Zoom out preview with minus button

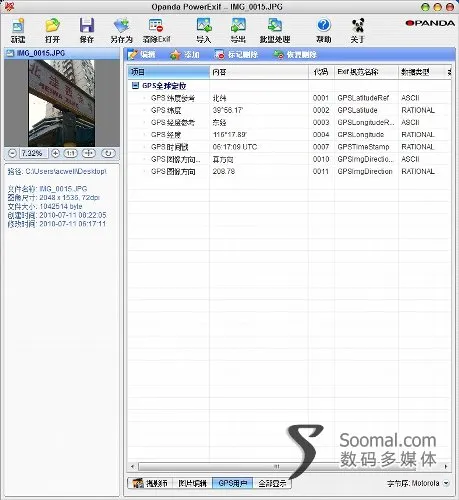point(12,153)
